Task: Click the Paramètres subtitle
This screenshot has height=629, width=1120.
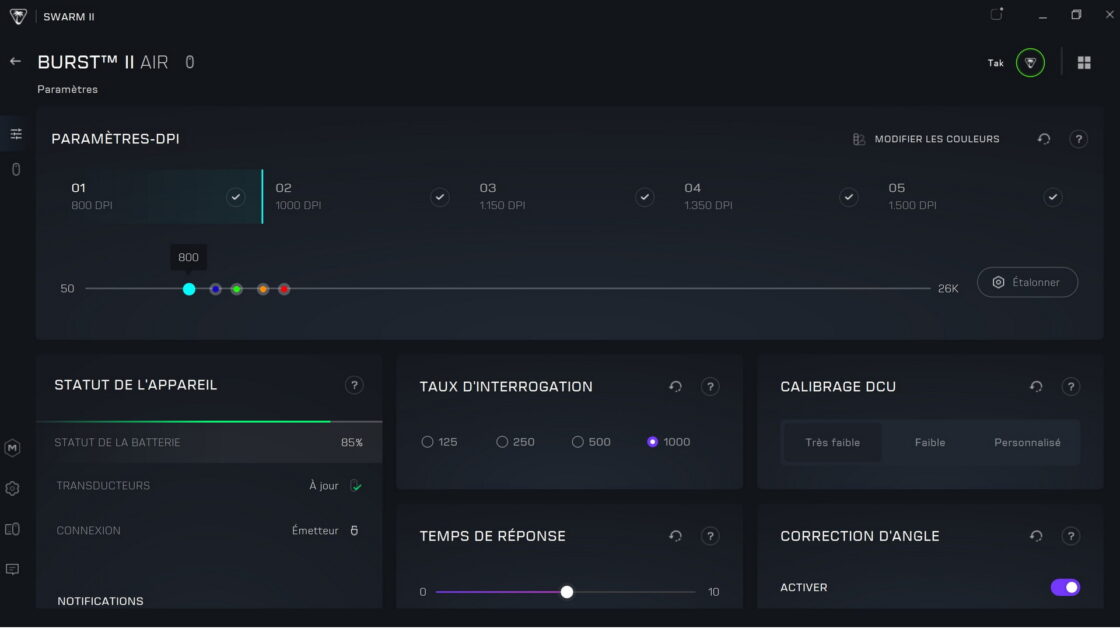Action: point(67,89)
